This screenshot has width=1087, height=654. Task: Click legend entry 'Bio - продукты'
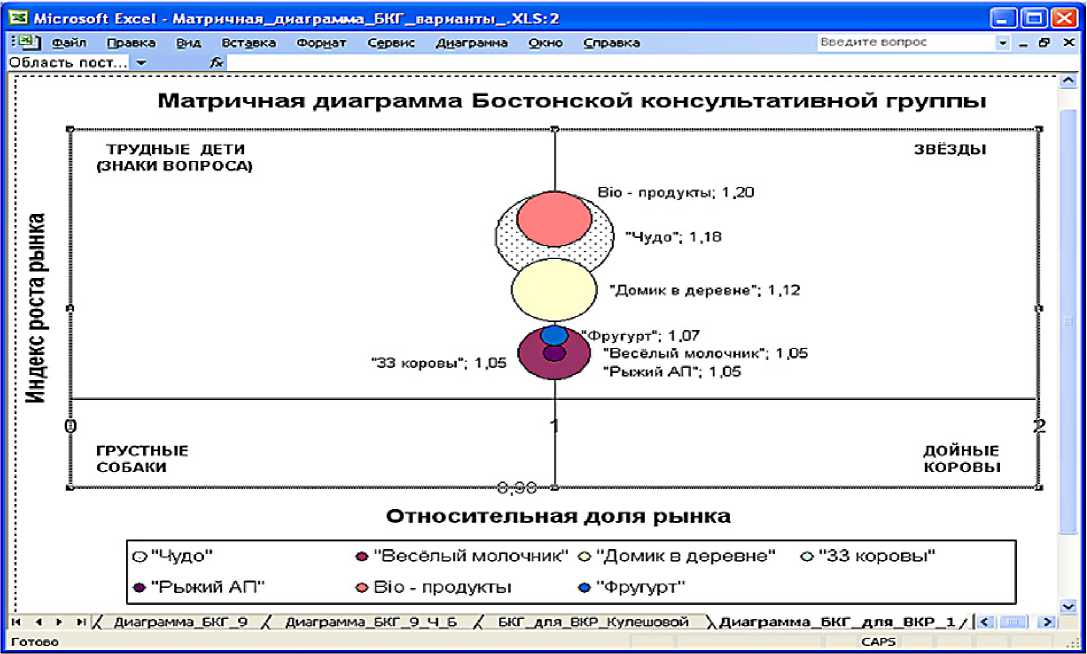point(433,587)
